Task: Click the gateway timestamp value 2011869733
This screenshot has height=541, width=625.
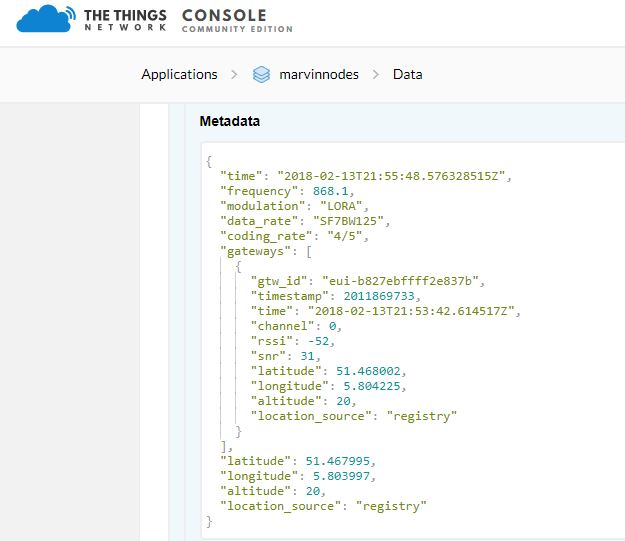Action: (x=370, y=296)
